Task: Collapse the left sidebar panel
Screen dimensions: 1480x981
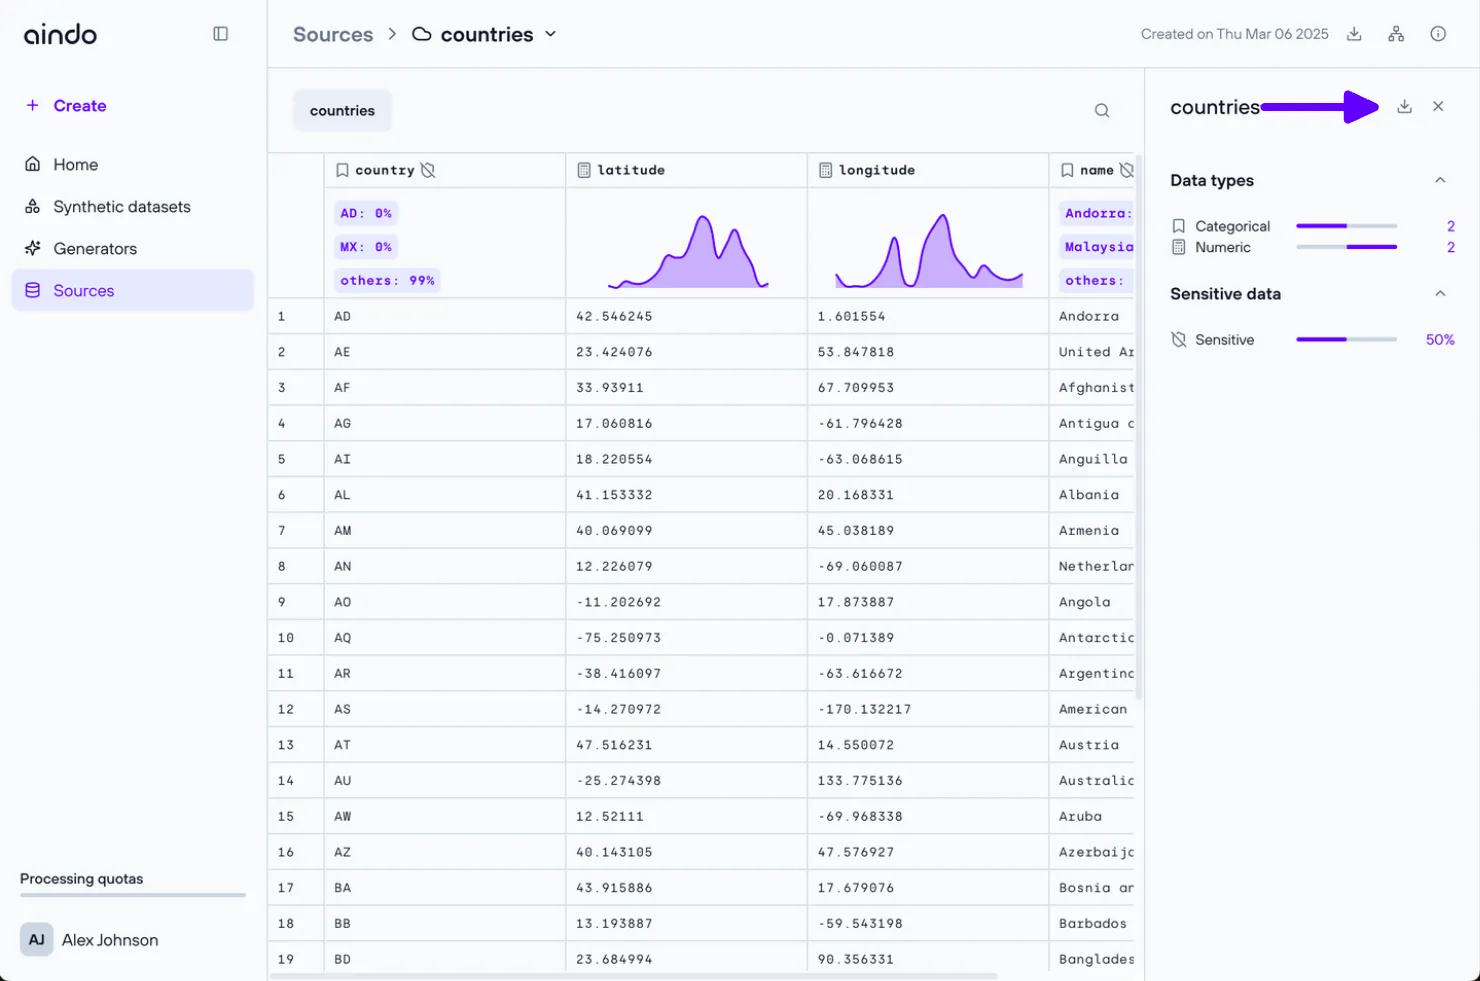Action: tap(221, 34)
